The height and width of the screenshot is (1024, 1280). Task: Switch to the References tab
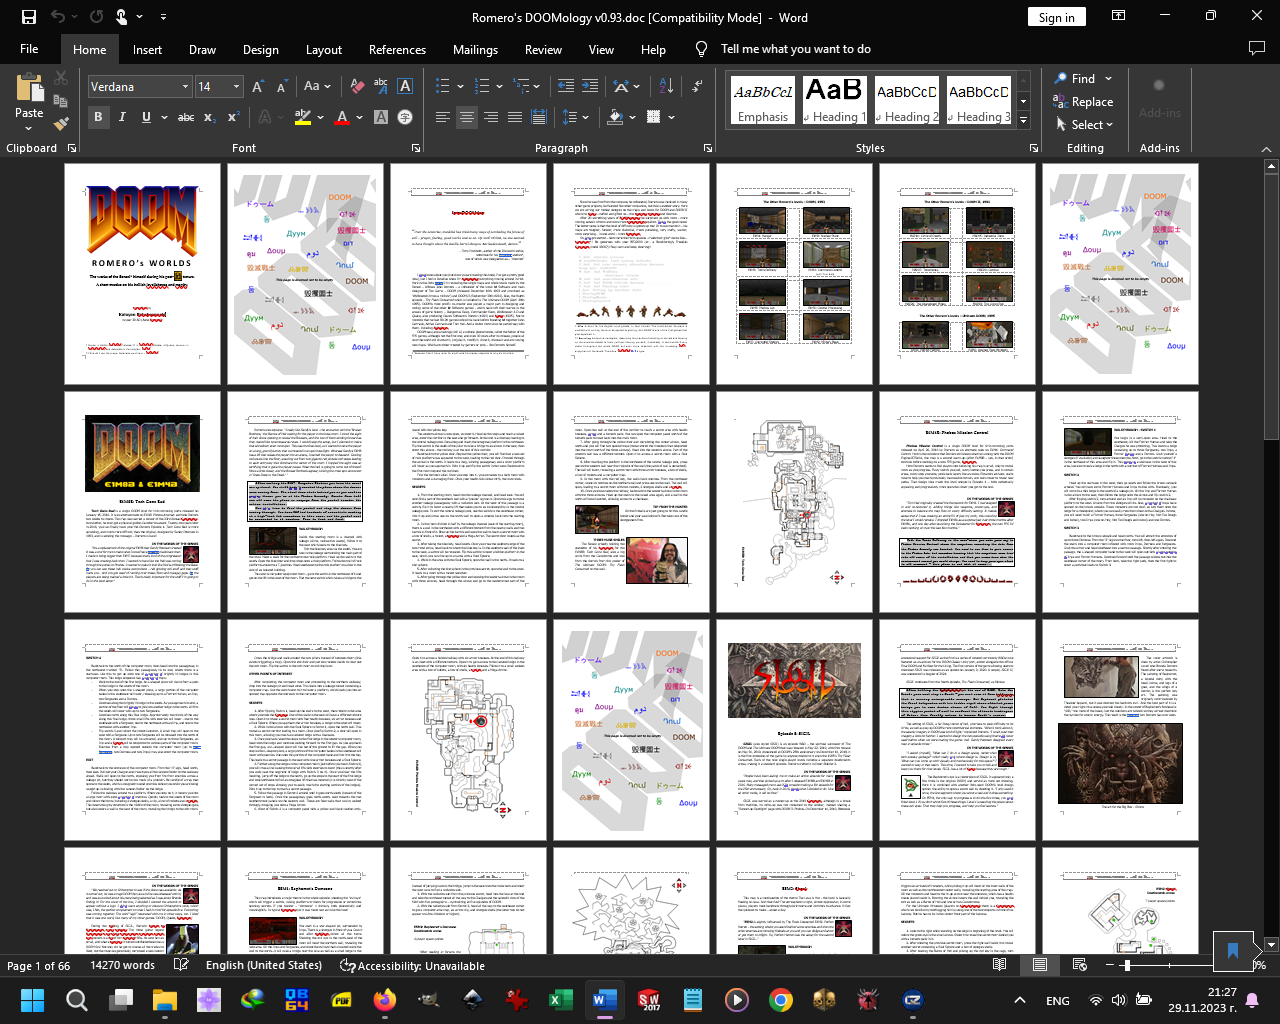coord(397,49)
